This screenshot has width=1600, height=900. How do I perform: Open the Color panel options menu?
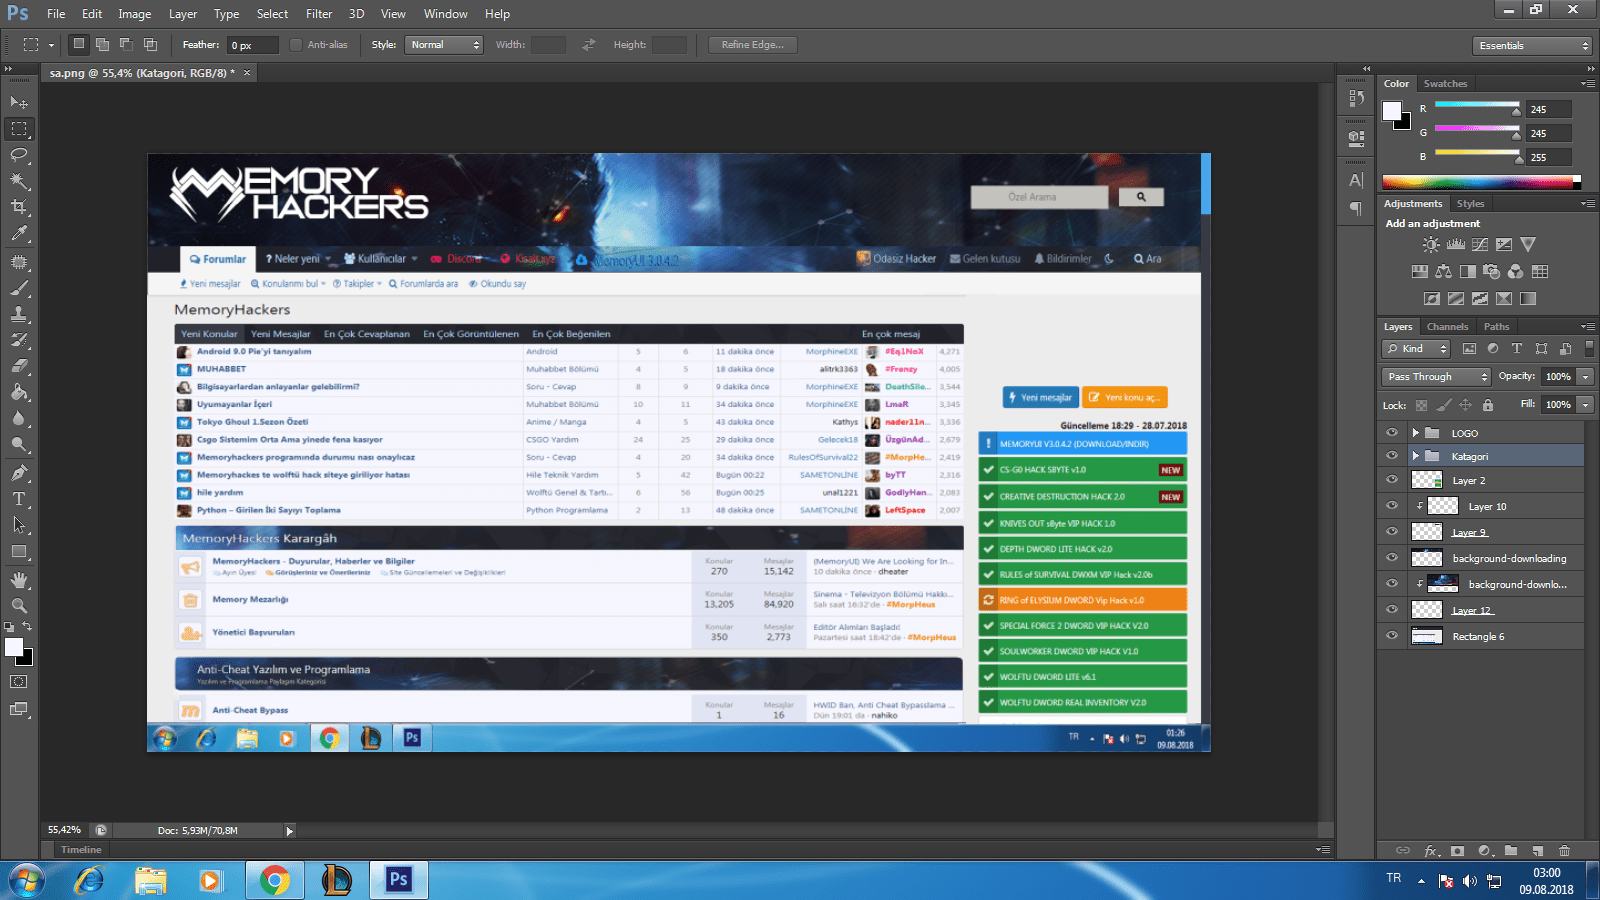tap(1588, 84)
